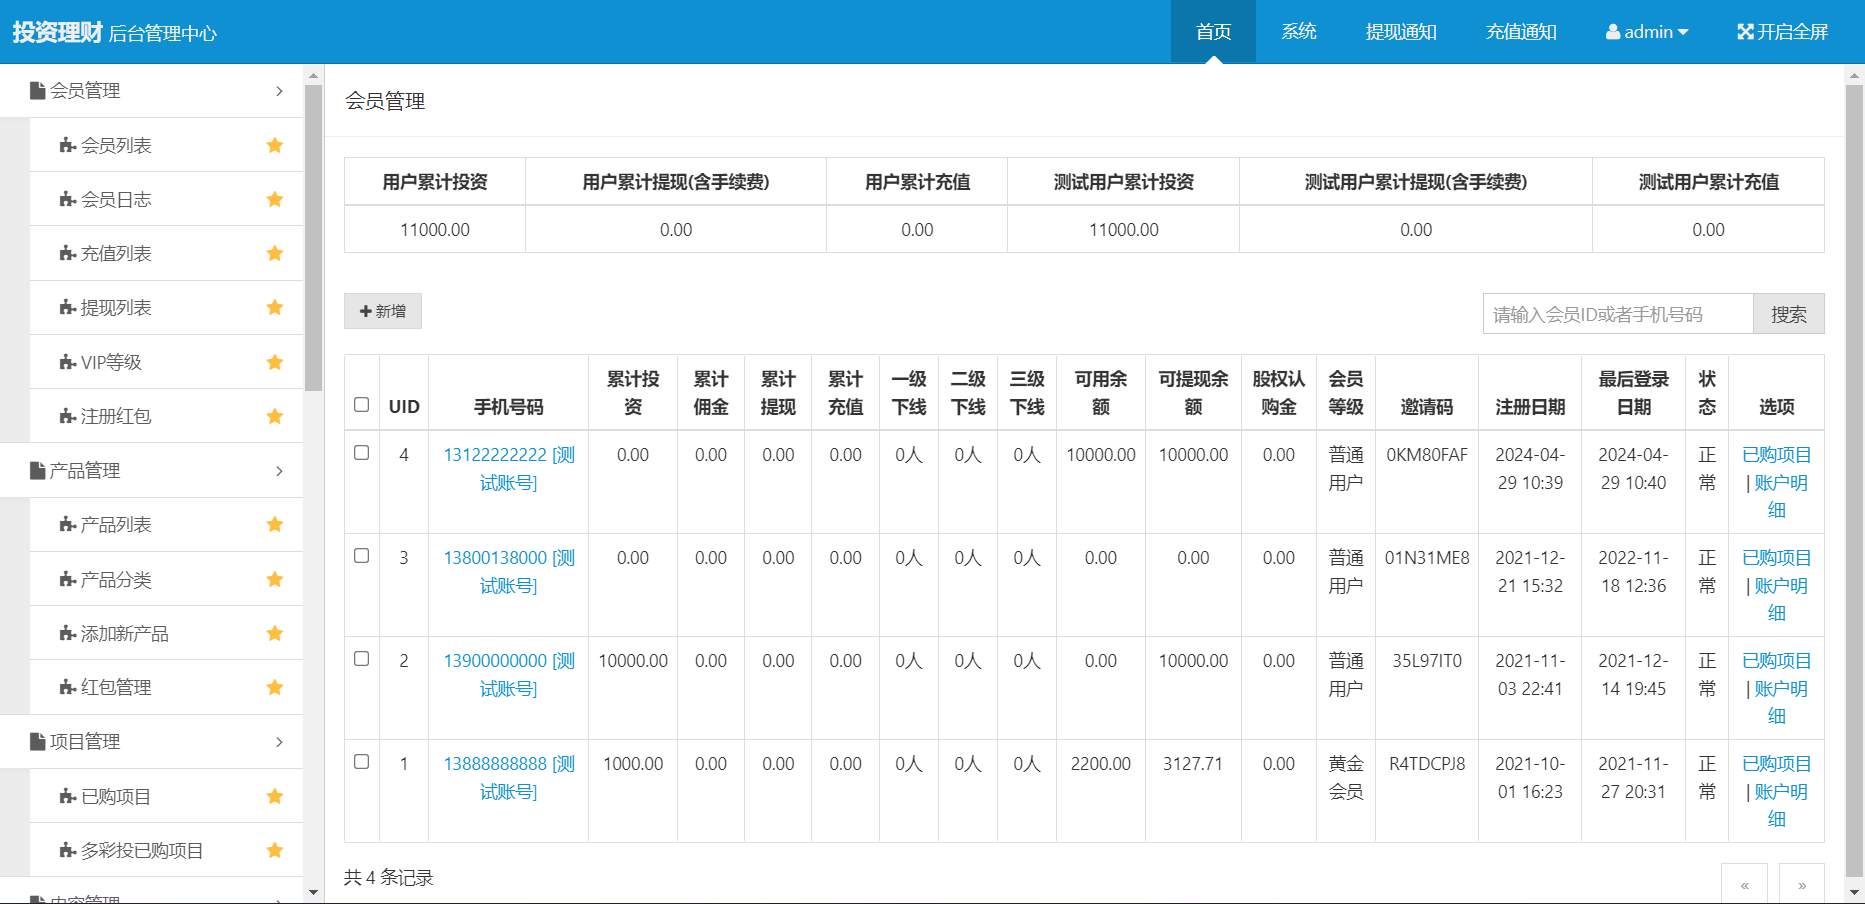Click the star icon beside 提现列表
Viewport: 1865px width, 904px height.
(x=275, y=307)
